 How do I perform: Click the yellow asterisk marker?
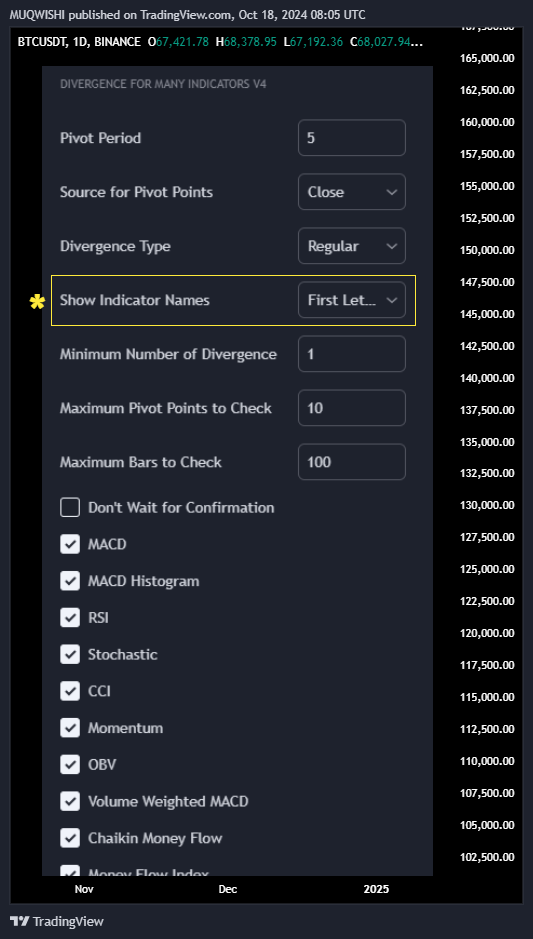click(37, 302)
